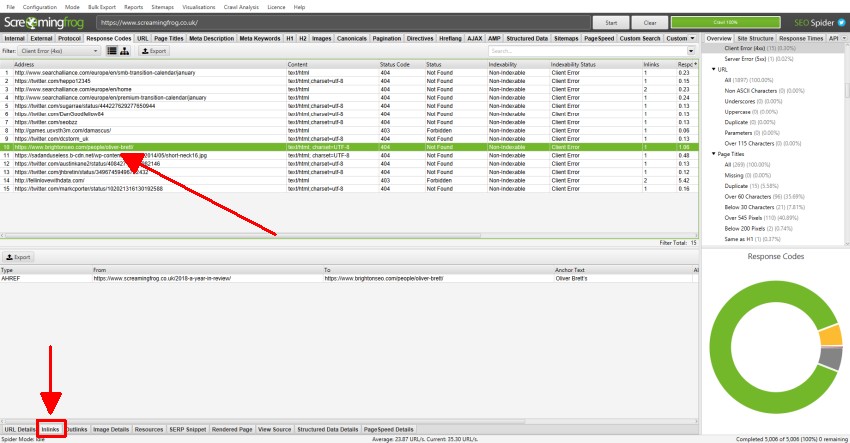Switch to the Protocol tab

tap(69, 38)
